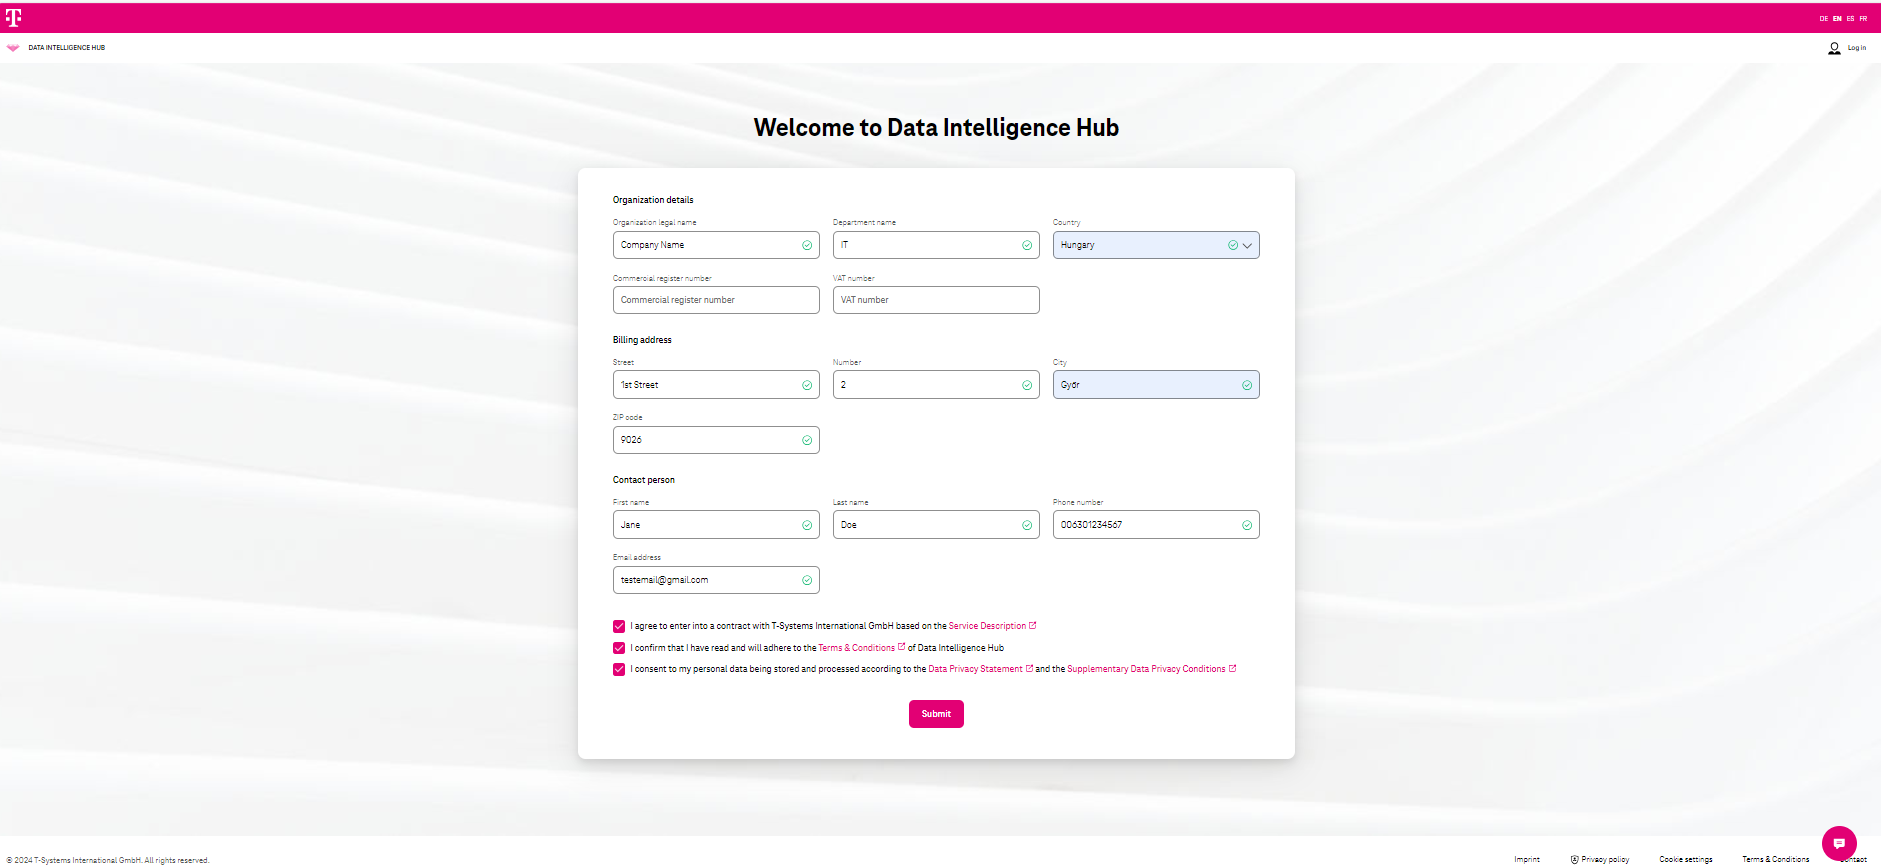
Task: Click the validation checkmark in City field
Action: (1247, 385)
